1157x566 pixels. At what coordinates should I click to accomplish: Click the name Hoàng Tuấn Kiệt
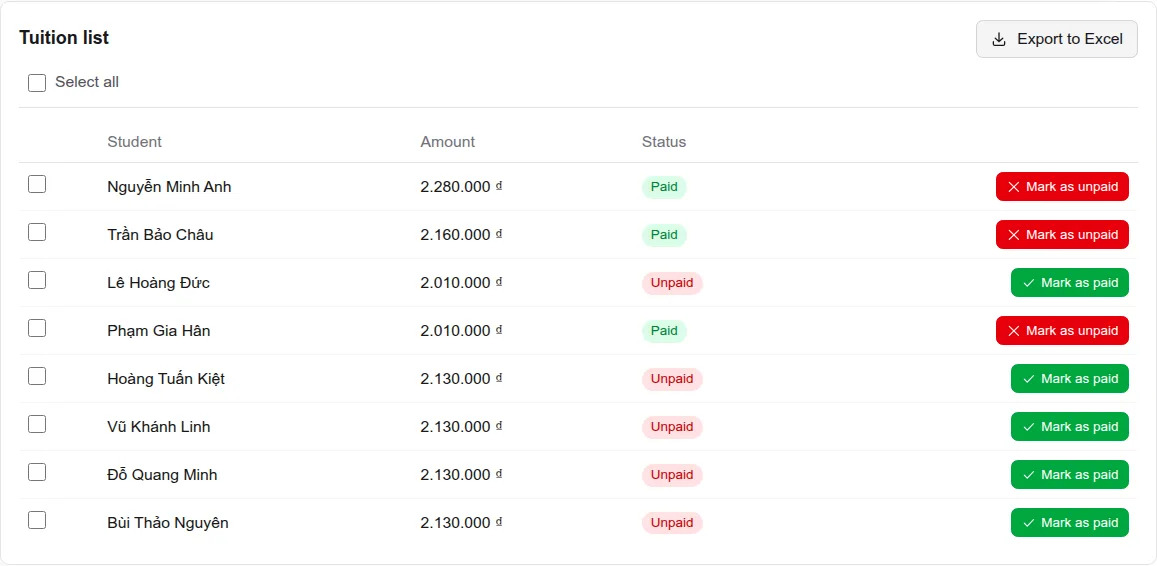coord(166,379)
